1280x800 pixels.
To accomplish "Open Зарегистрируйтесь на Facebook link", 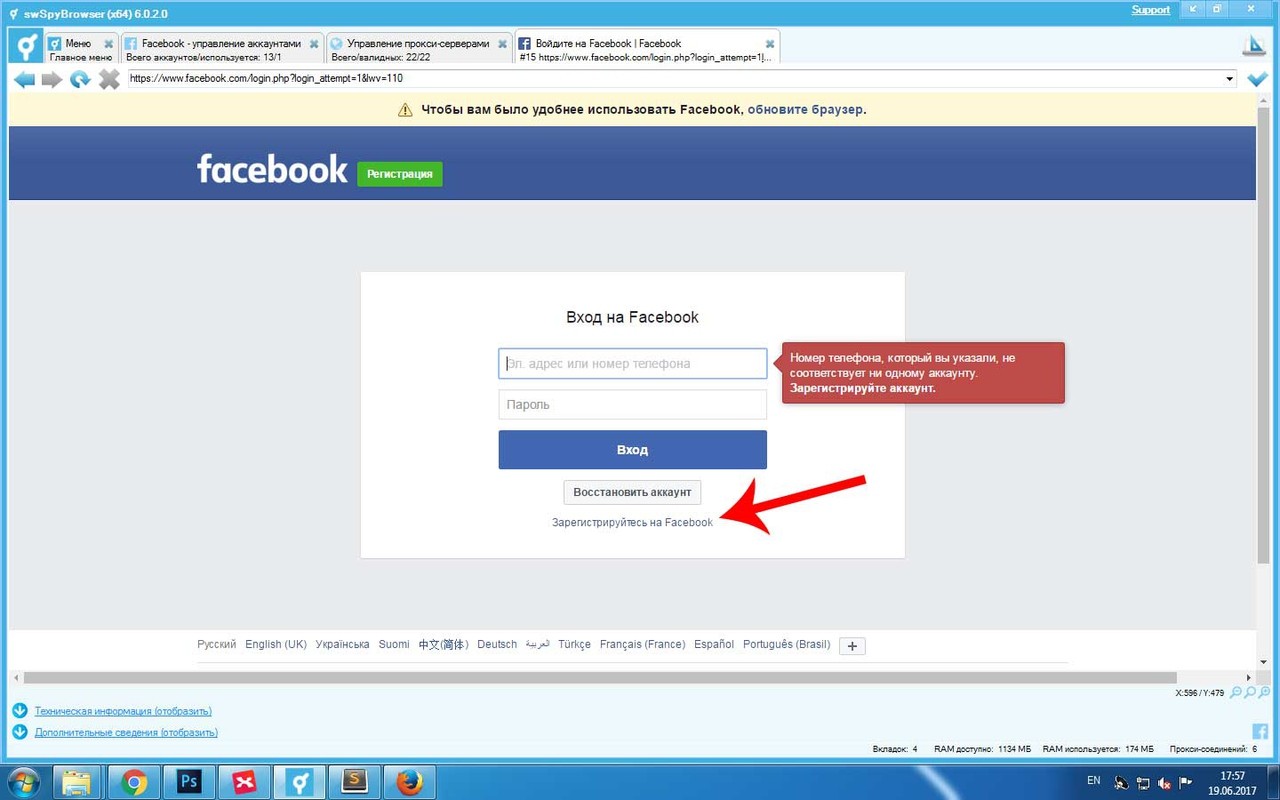I will point(632,522).
